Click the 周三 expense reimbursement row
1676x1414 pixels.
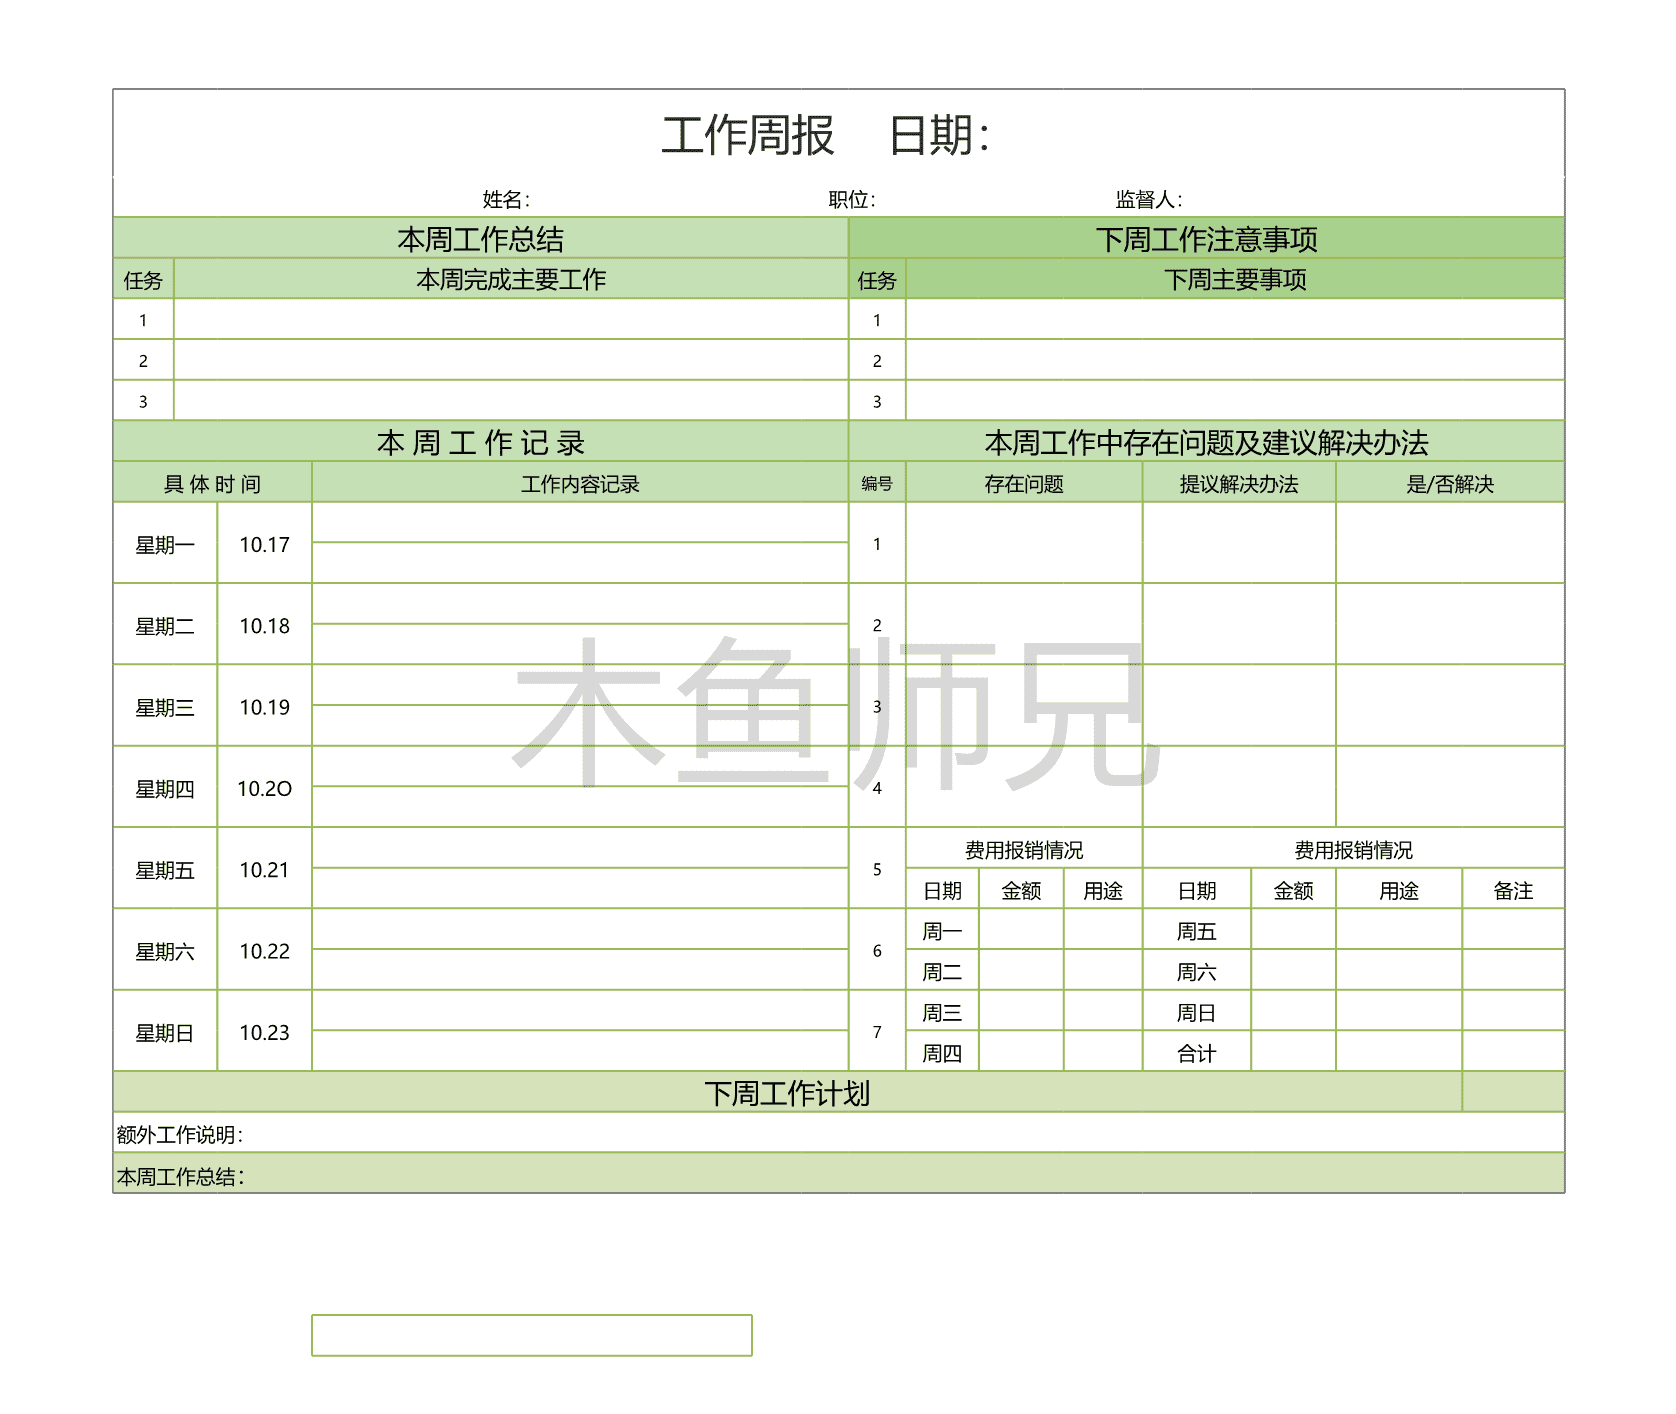coord(941,1012)
